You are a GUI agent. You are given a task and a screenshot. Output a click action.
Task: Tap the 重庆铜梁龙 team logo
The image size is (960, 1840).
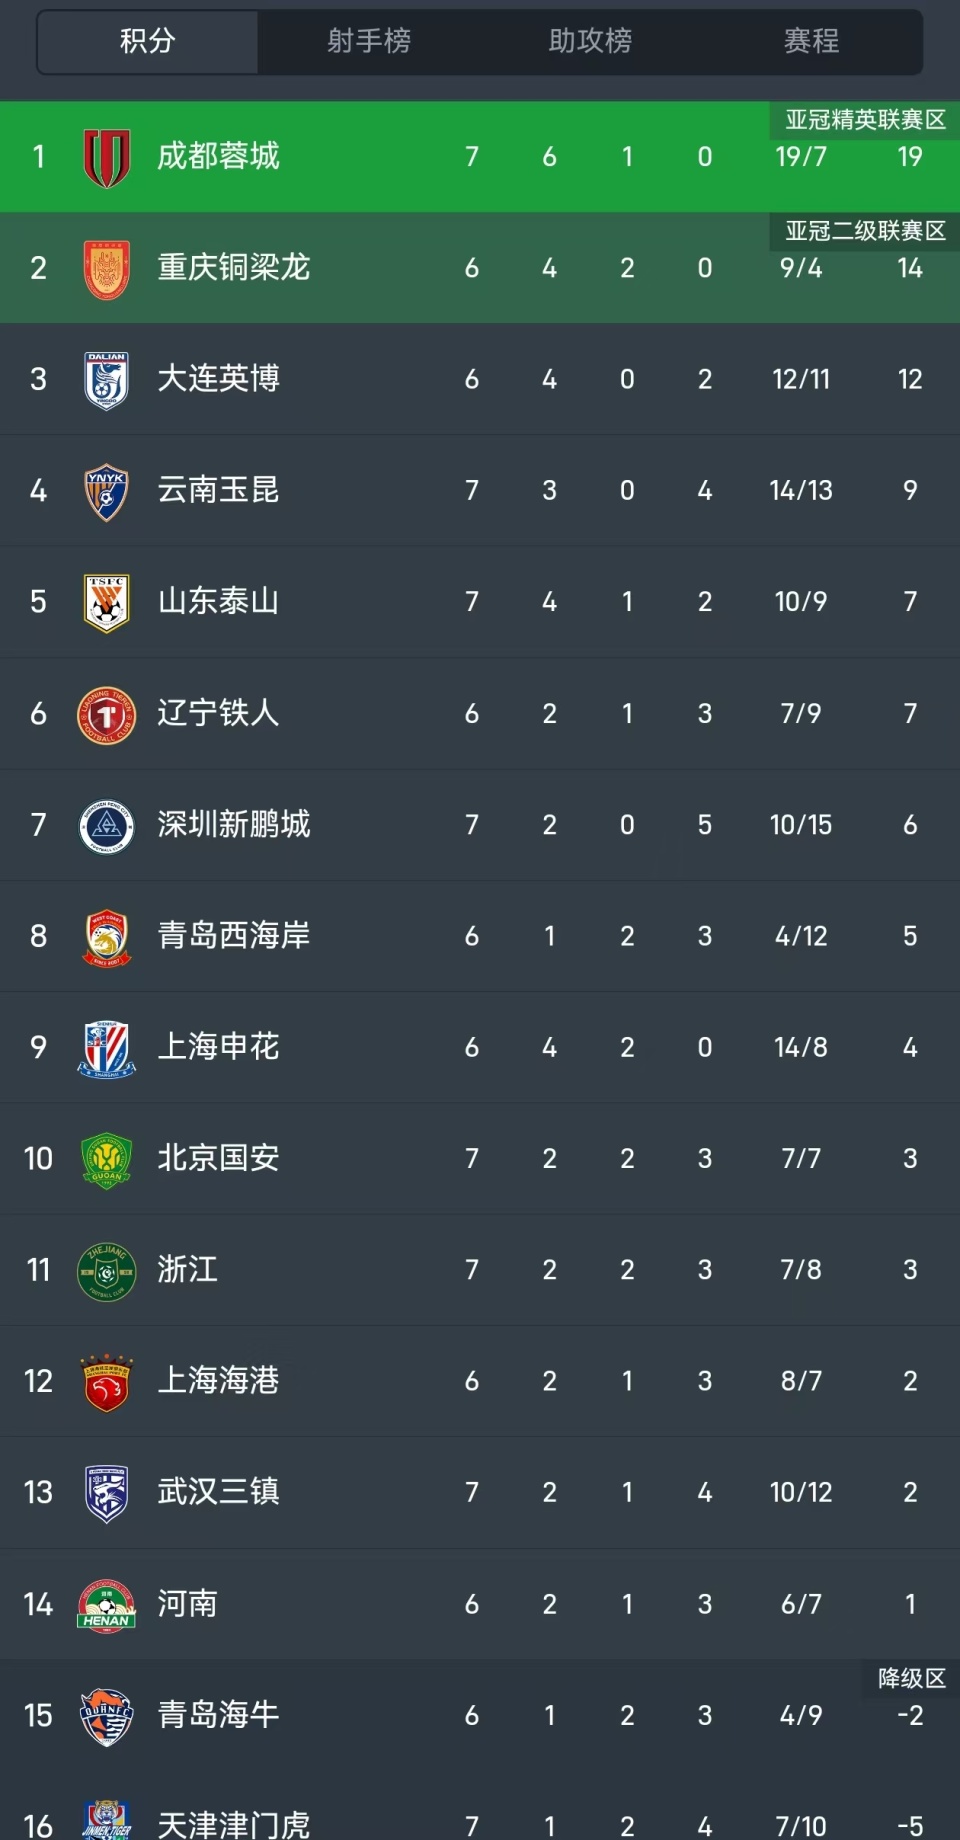pos(106,269)
